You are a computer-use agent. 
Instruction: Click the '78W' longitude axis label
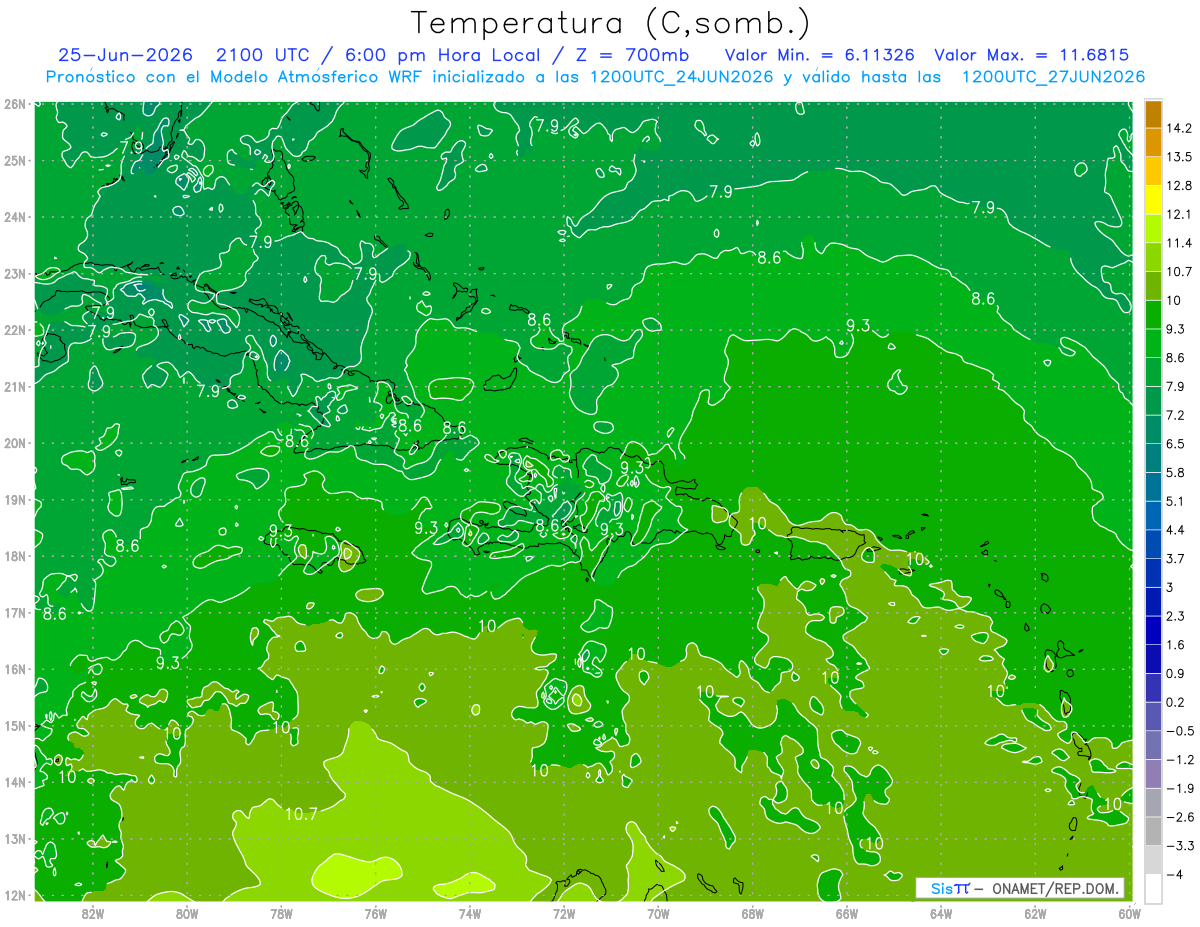(x=281, y=913)
